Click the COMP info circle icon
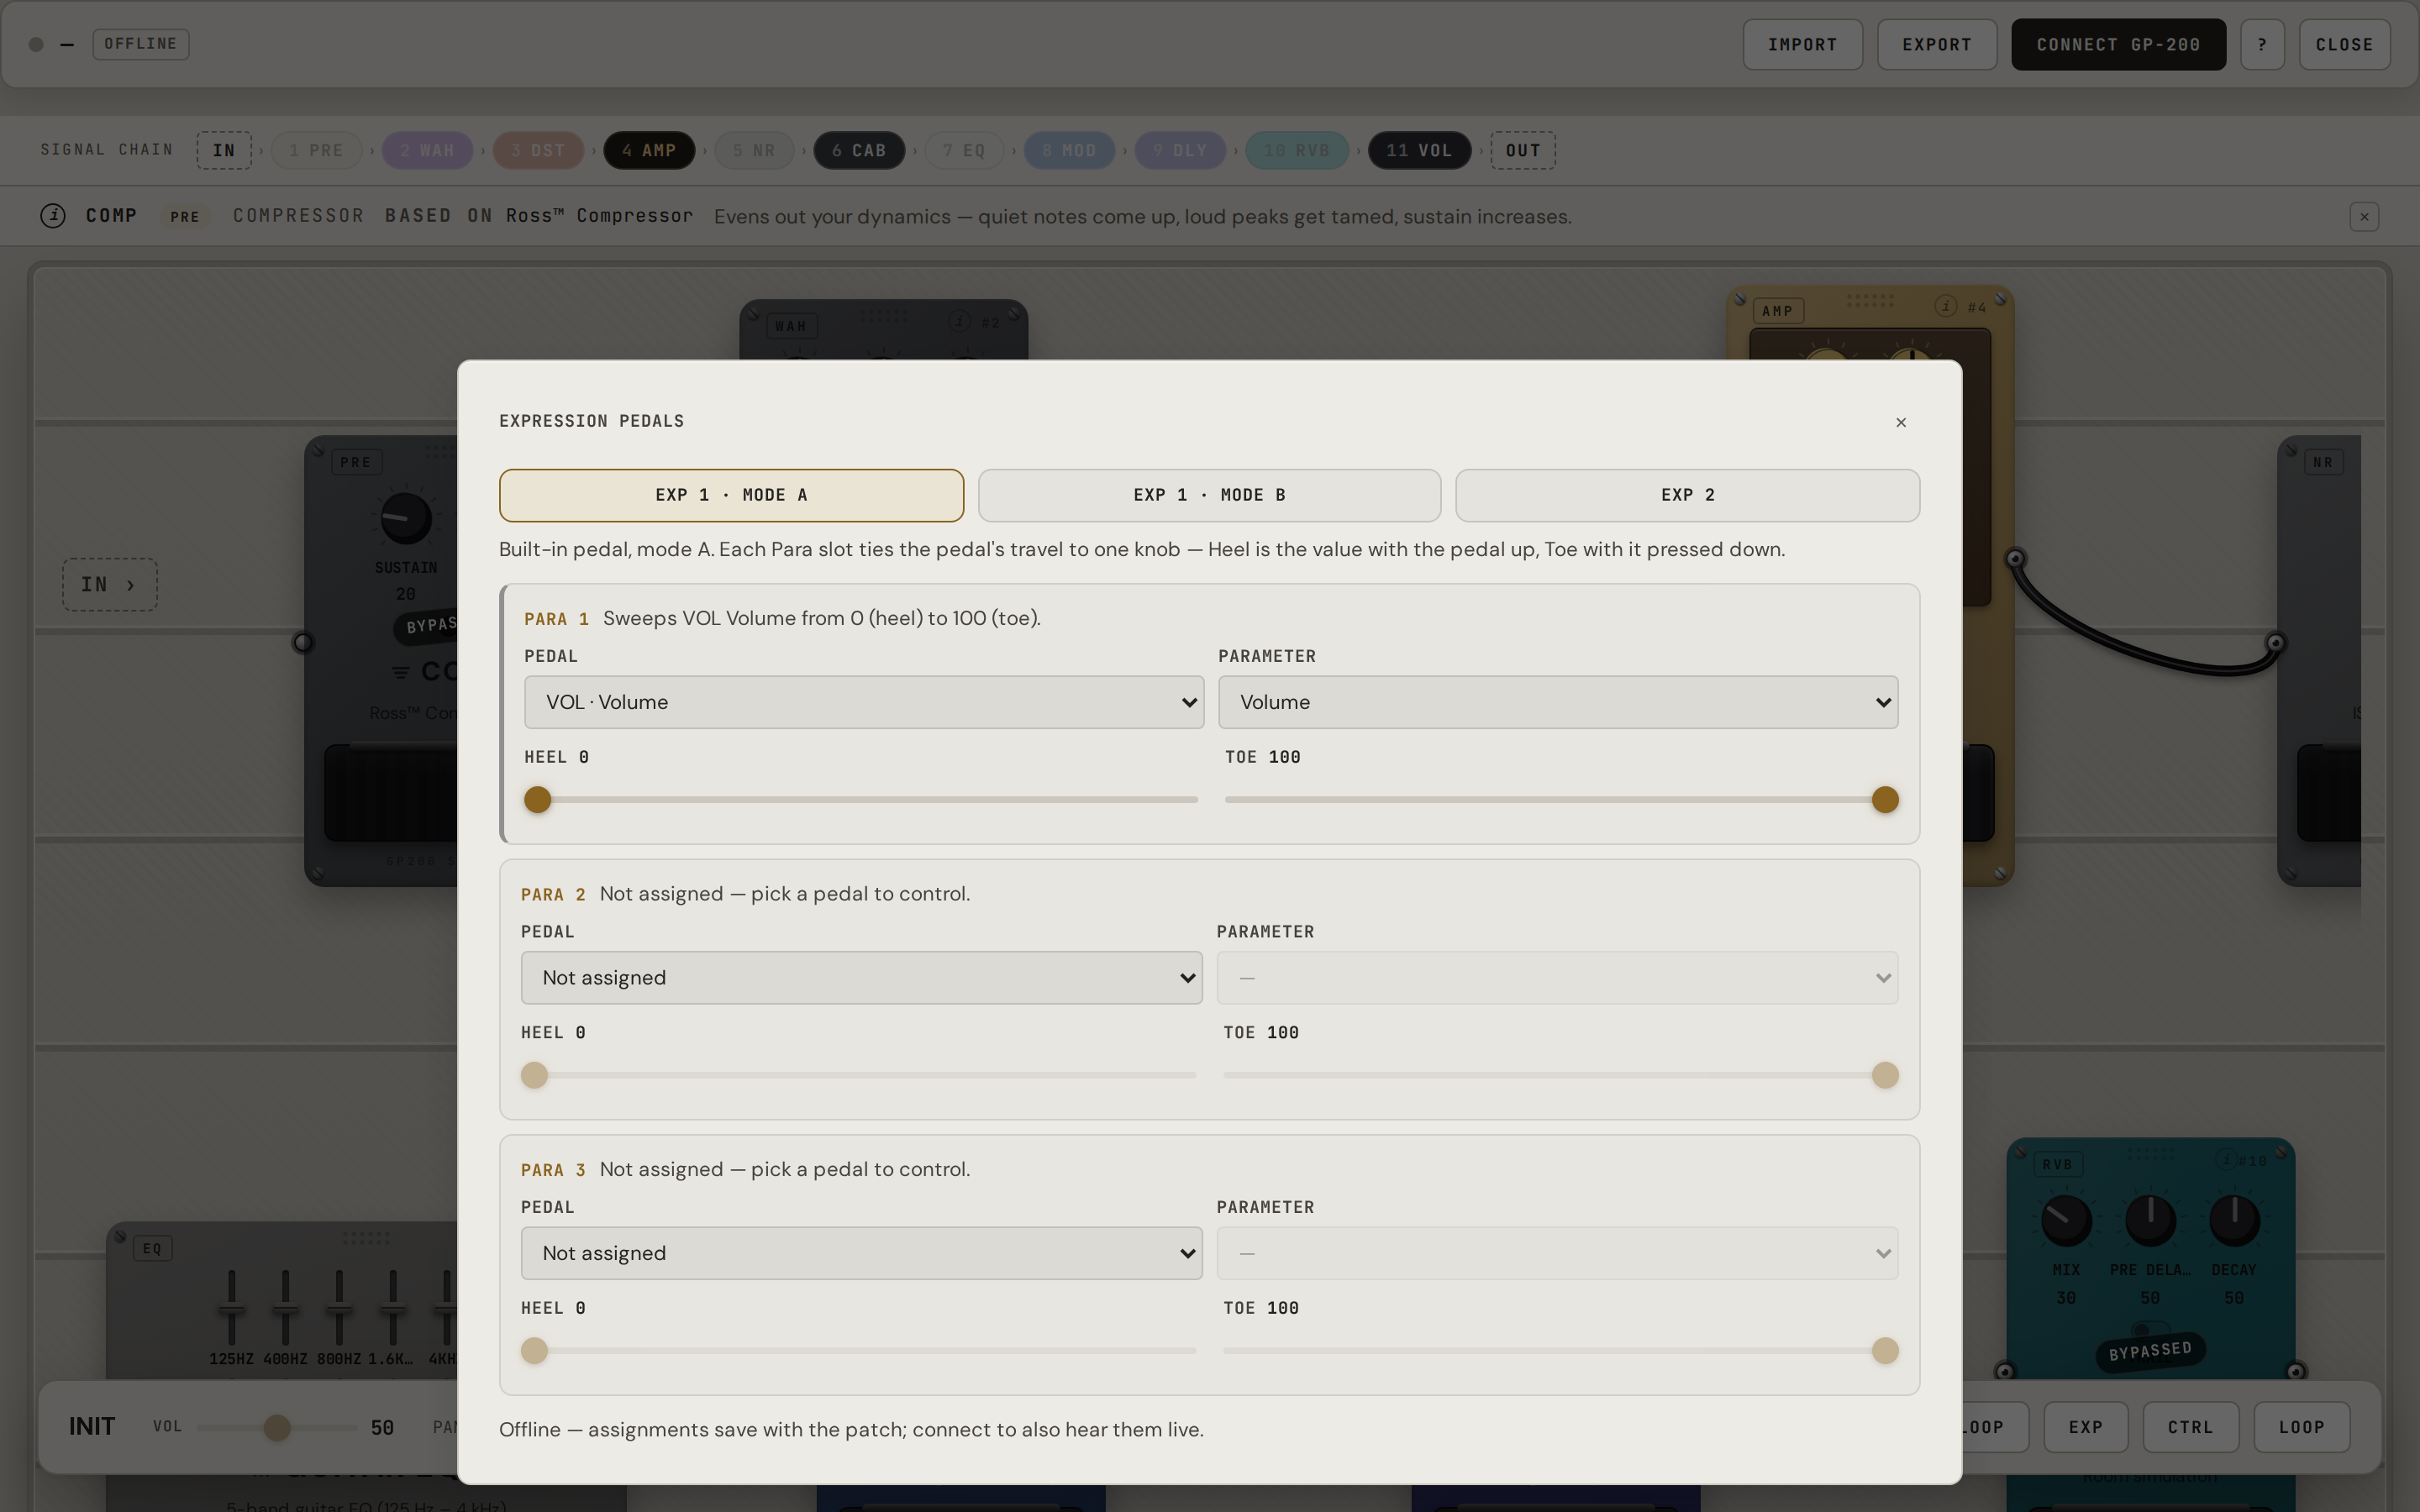 click(x=53, y=215)
